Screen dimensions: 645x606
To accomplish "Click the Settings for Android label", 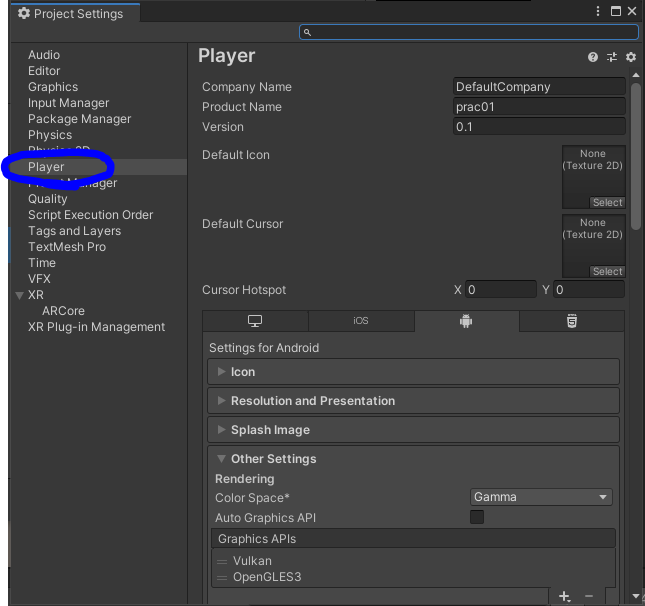I will point(264,348).
